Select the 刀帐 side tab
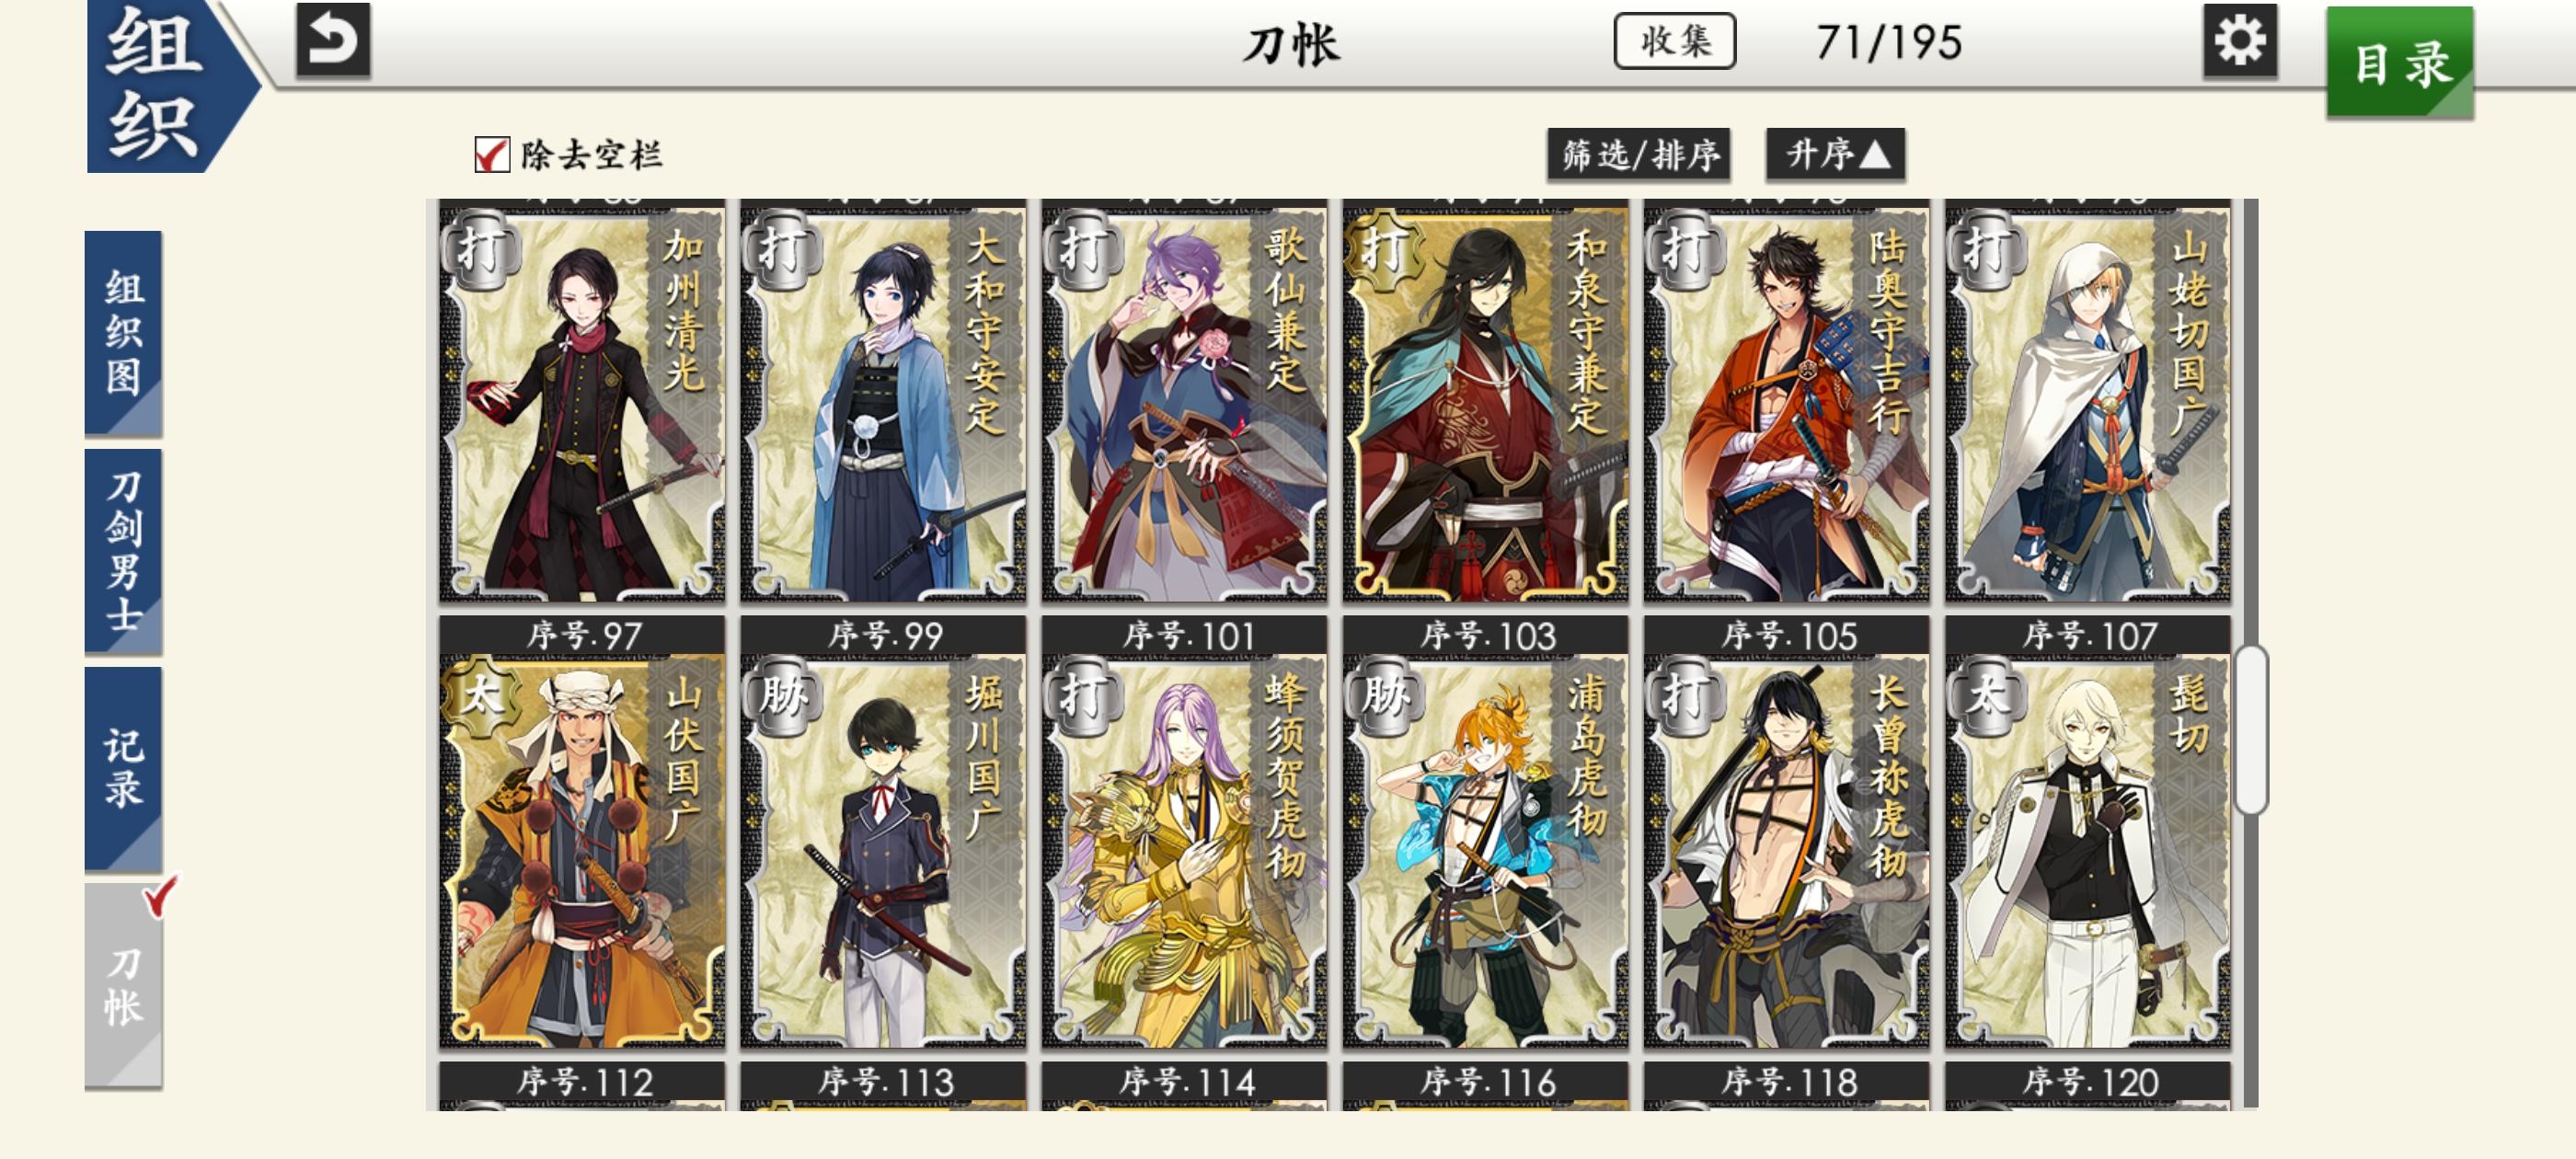2576x1159 pixels. click(x=124, y=986)
